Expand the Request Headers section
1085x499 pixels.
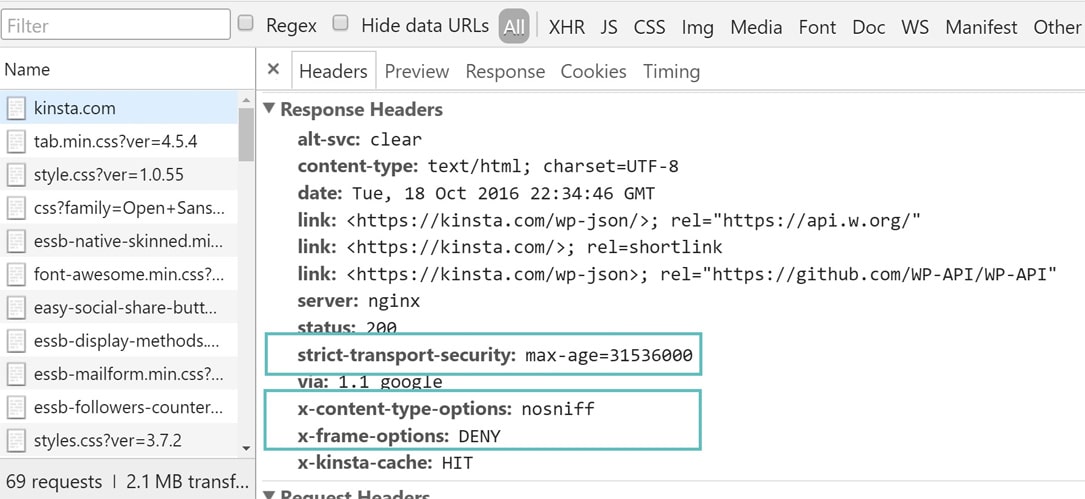point(268,494)
